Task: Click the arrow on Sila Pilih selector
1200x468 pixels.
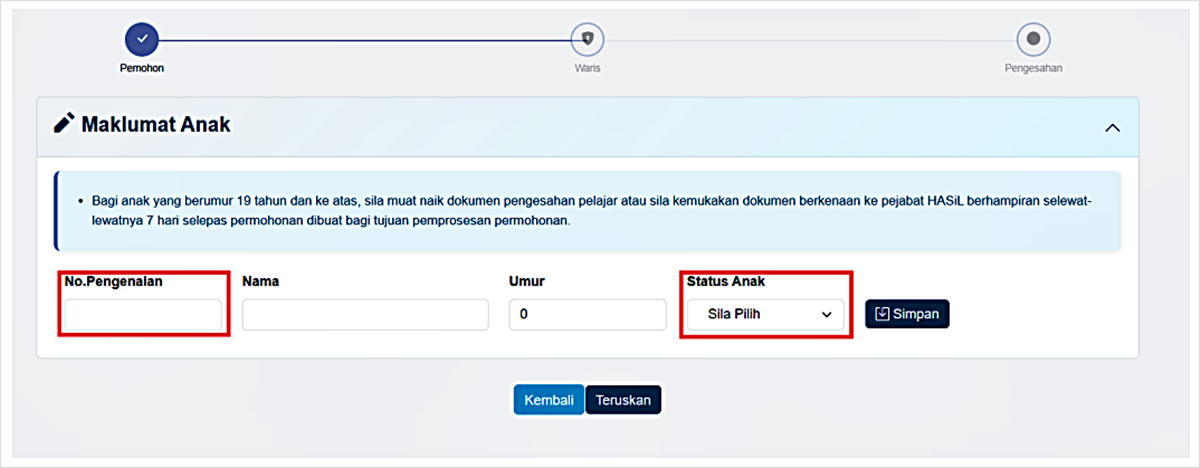Action: coord(826,314)
